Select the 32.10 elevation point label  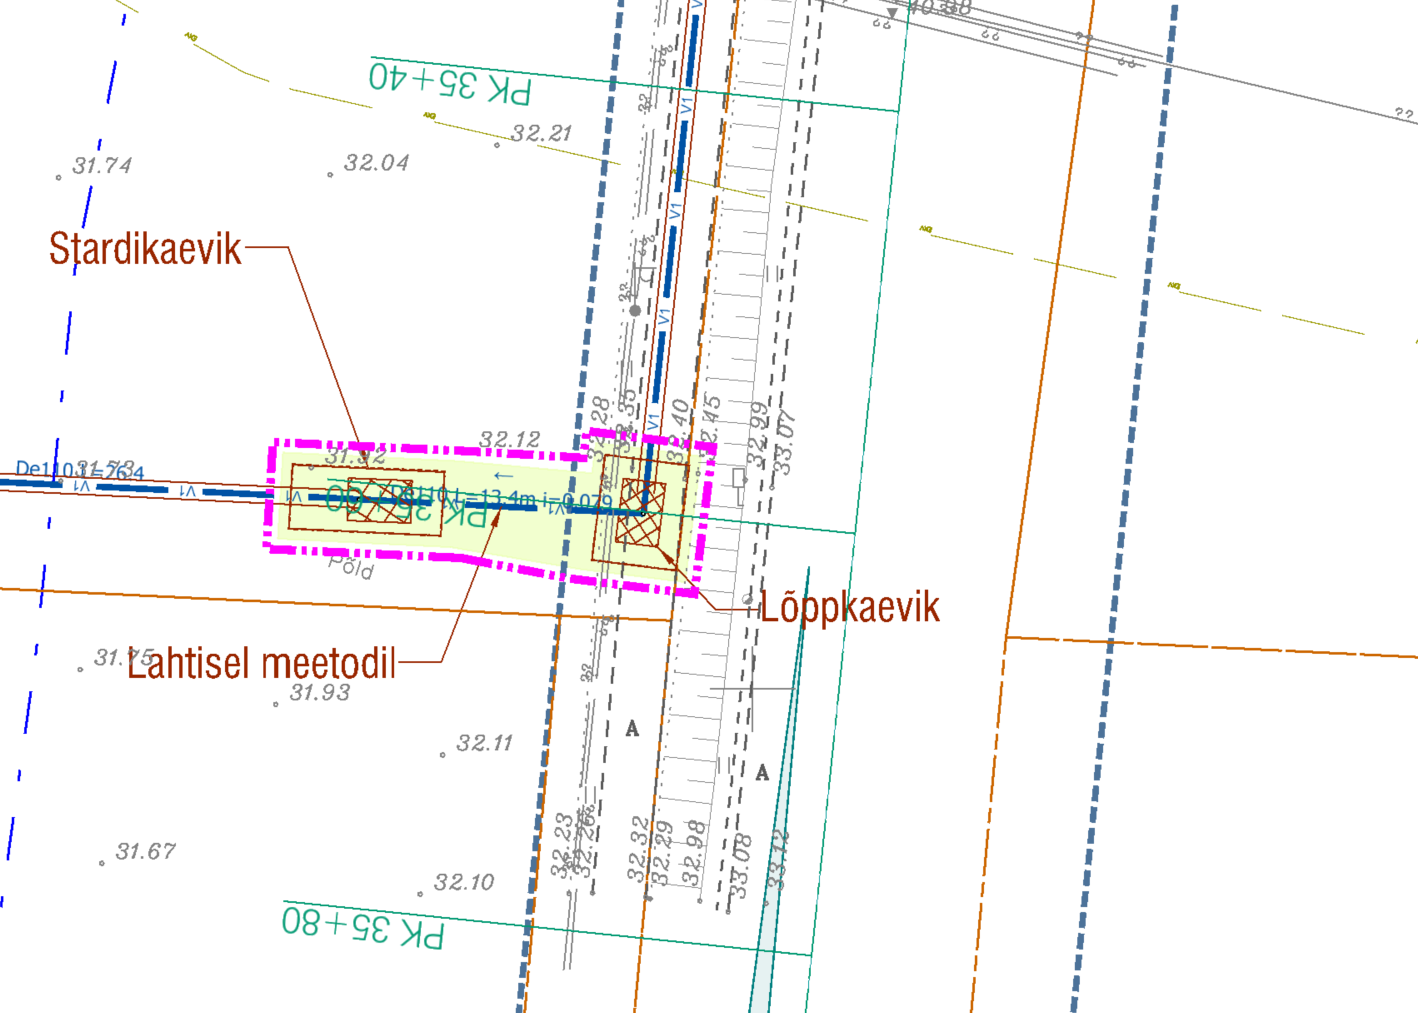coord(464,883)
